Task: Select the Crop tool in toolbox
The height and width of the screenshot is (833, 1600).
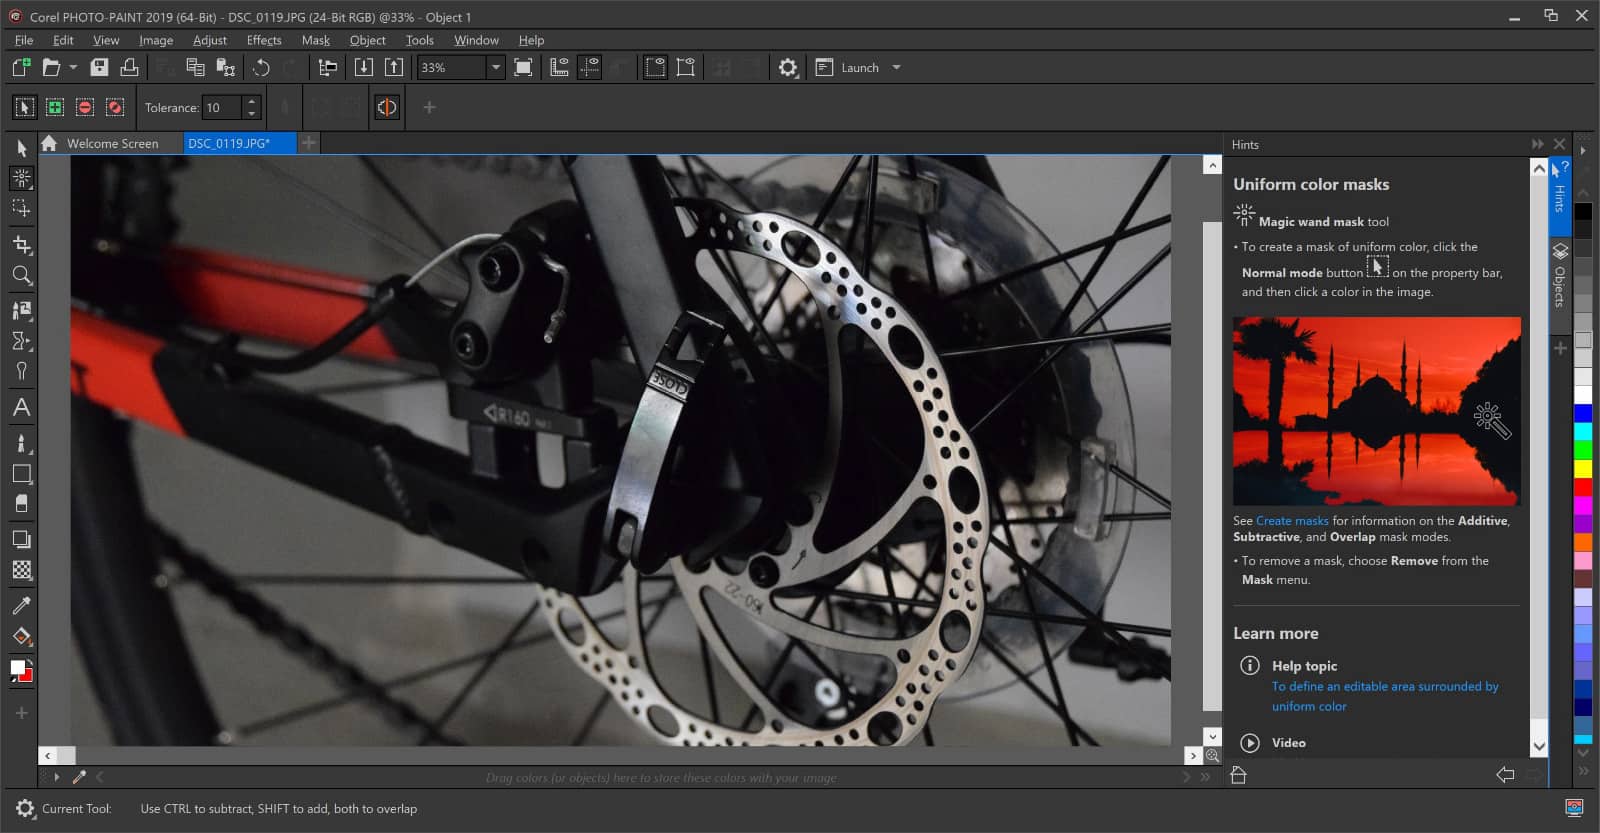Action: coord(21,244)
